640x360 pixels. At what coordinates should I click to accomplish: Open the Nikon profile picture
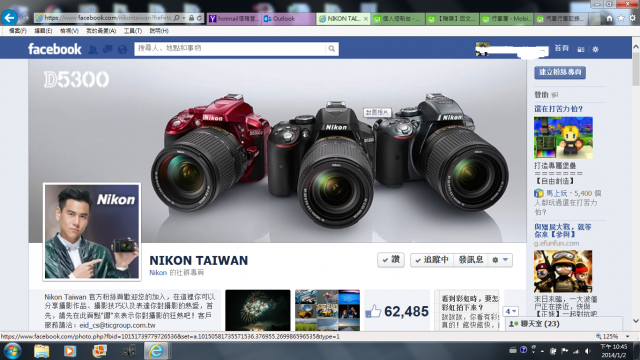point(92,232)
